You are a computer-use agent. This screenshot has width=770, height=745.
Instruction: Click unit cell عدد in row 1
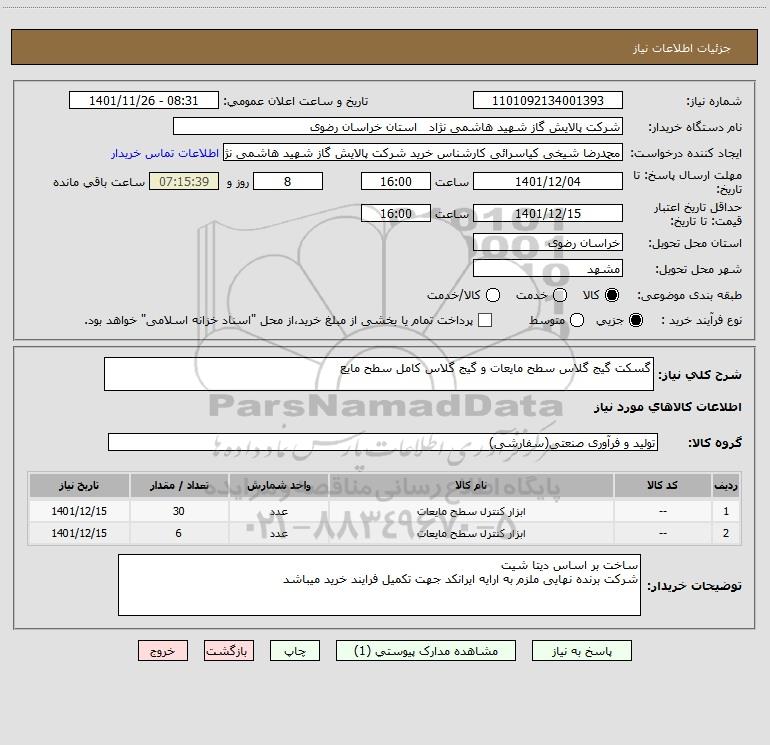(278, 511)
